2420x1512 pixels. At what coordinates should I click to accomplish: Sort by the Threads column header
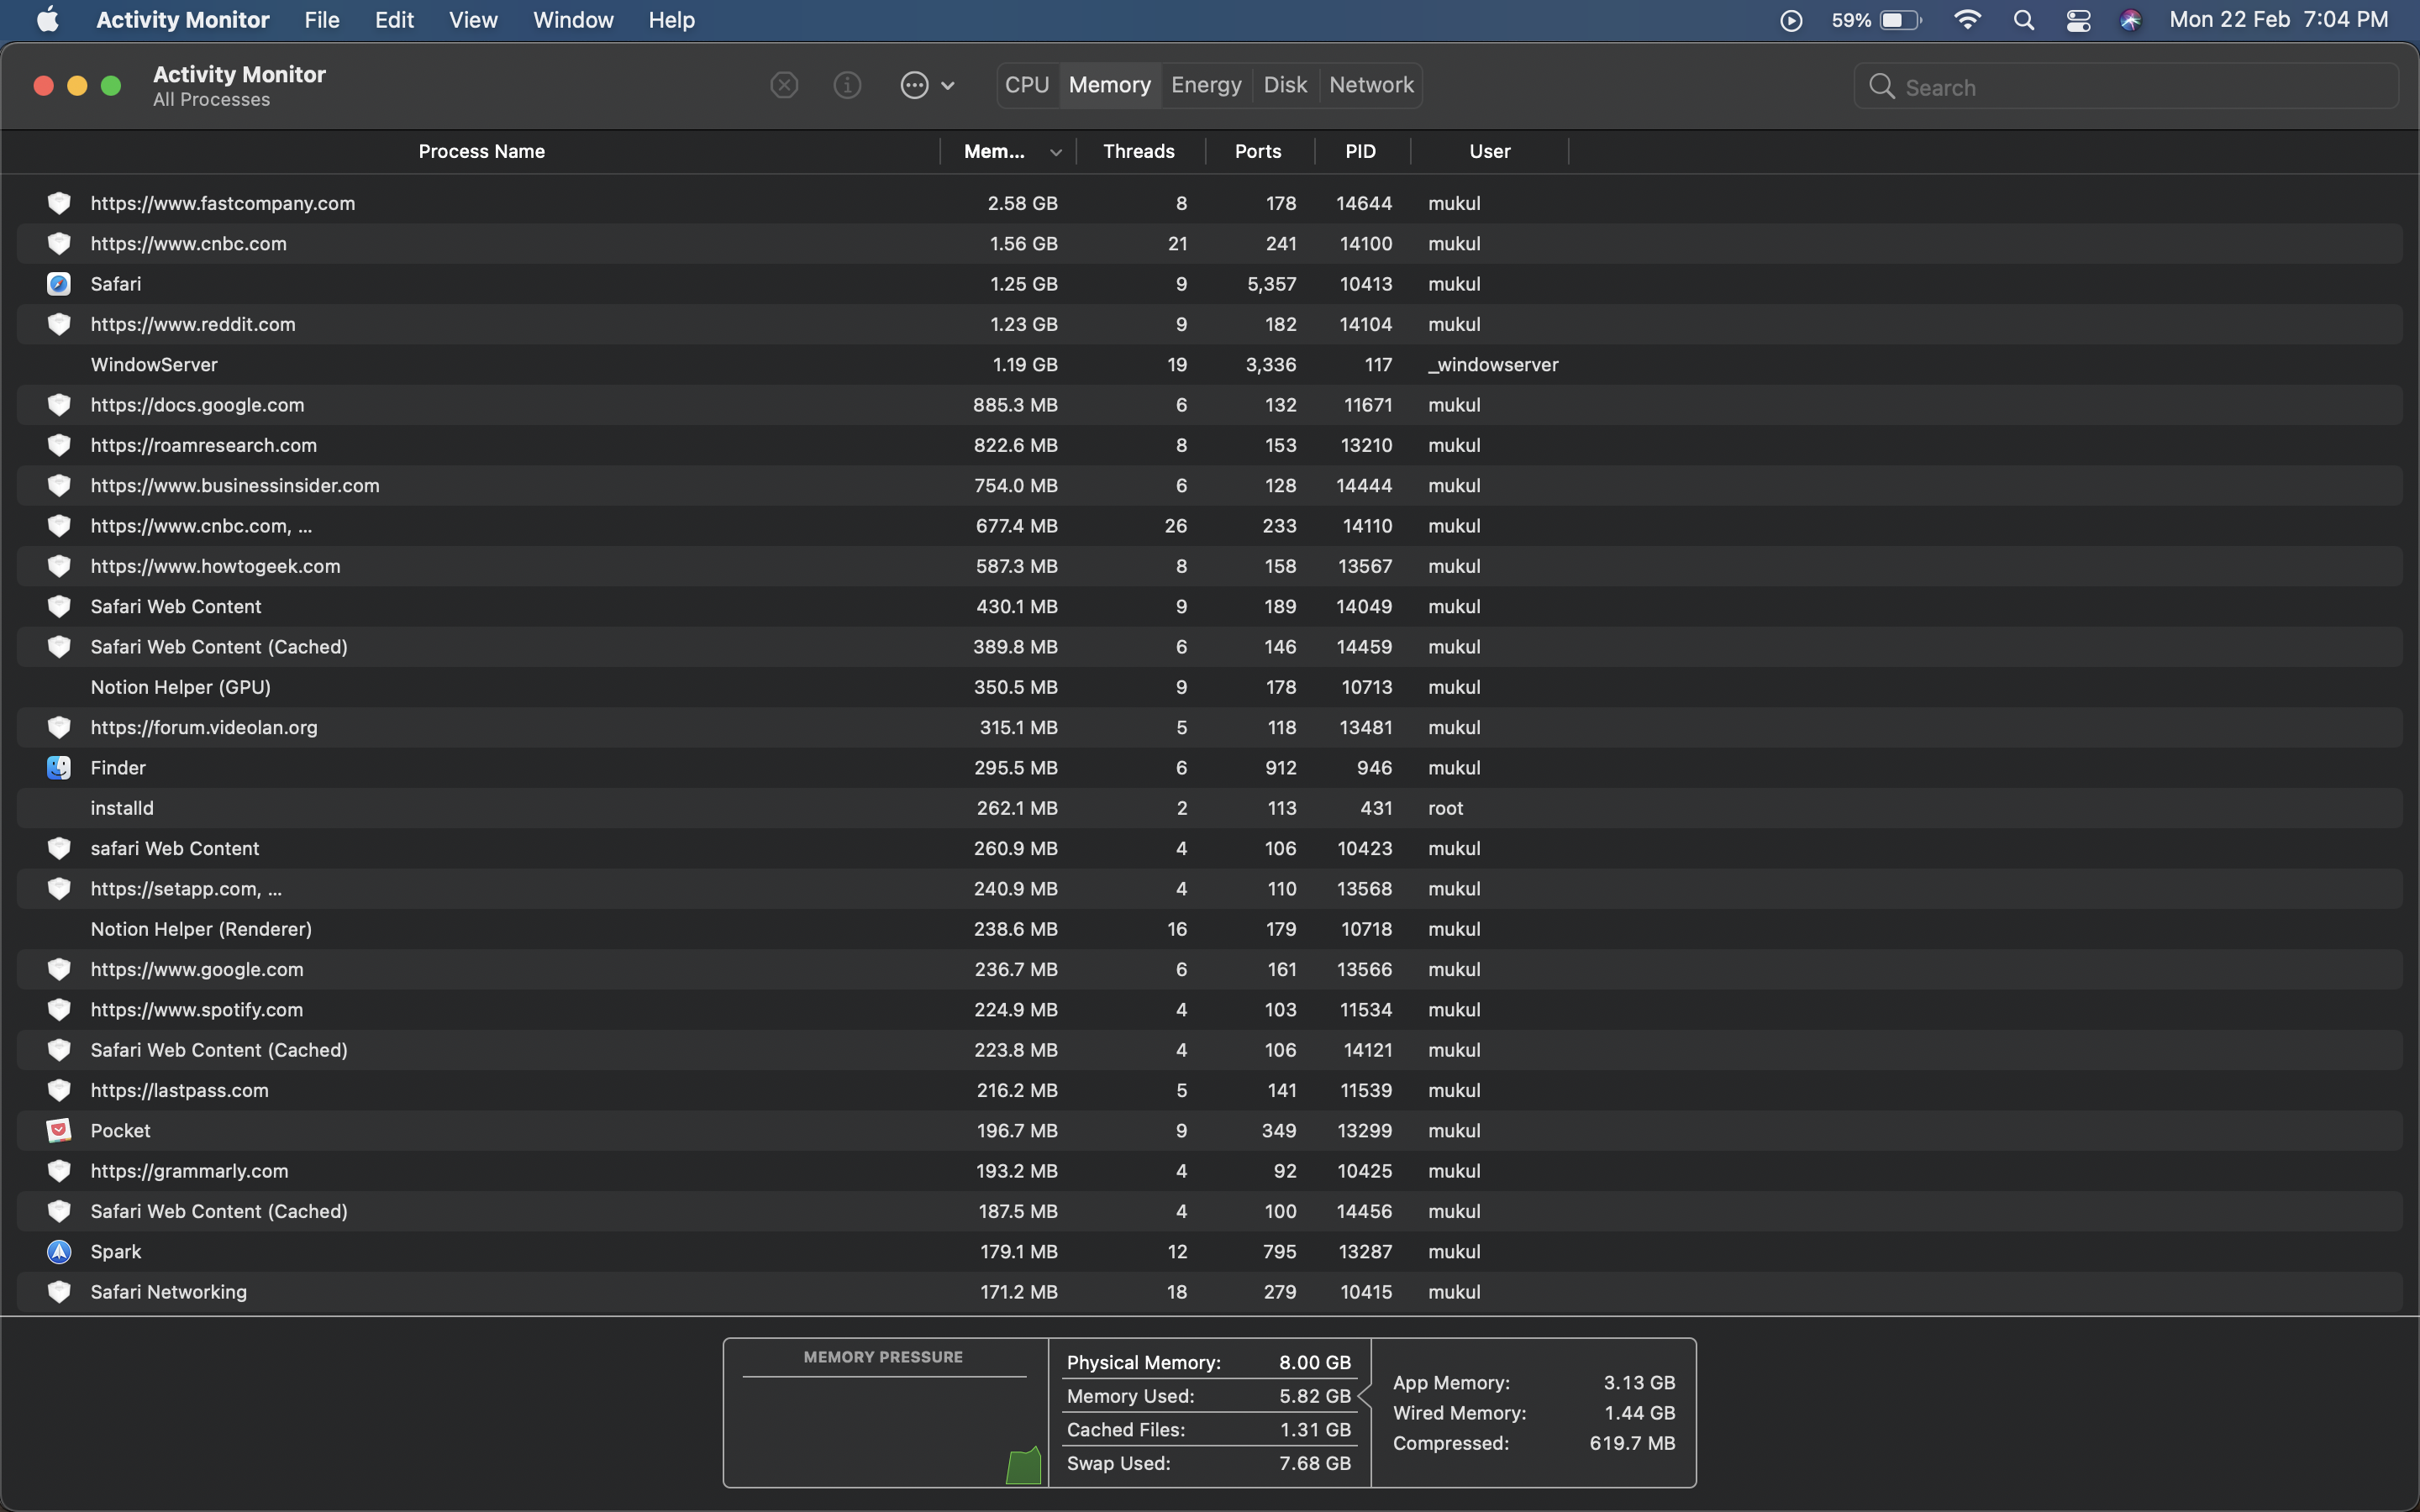coord(1138,151)
